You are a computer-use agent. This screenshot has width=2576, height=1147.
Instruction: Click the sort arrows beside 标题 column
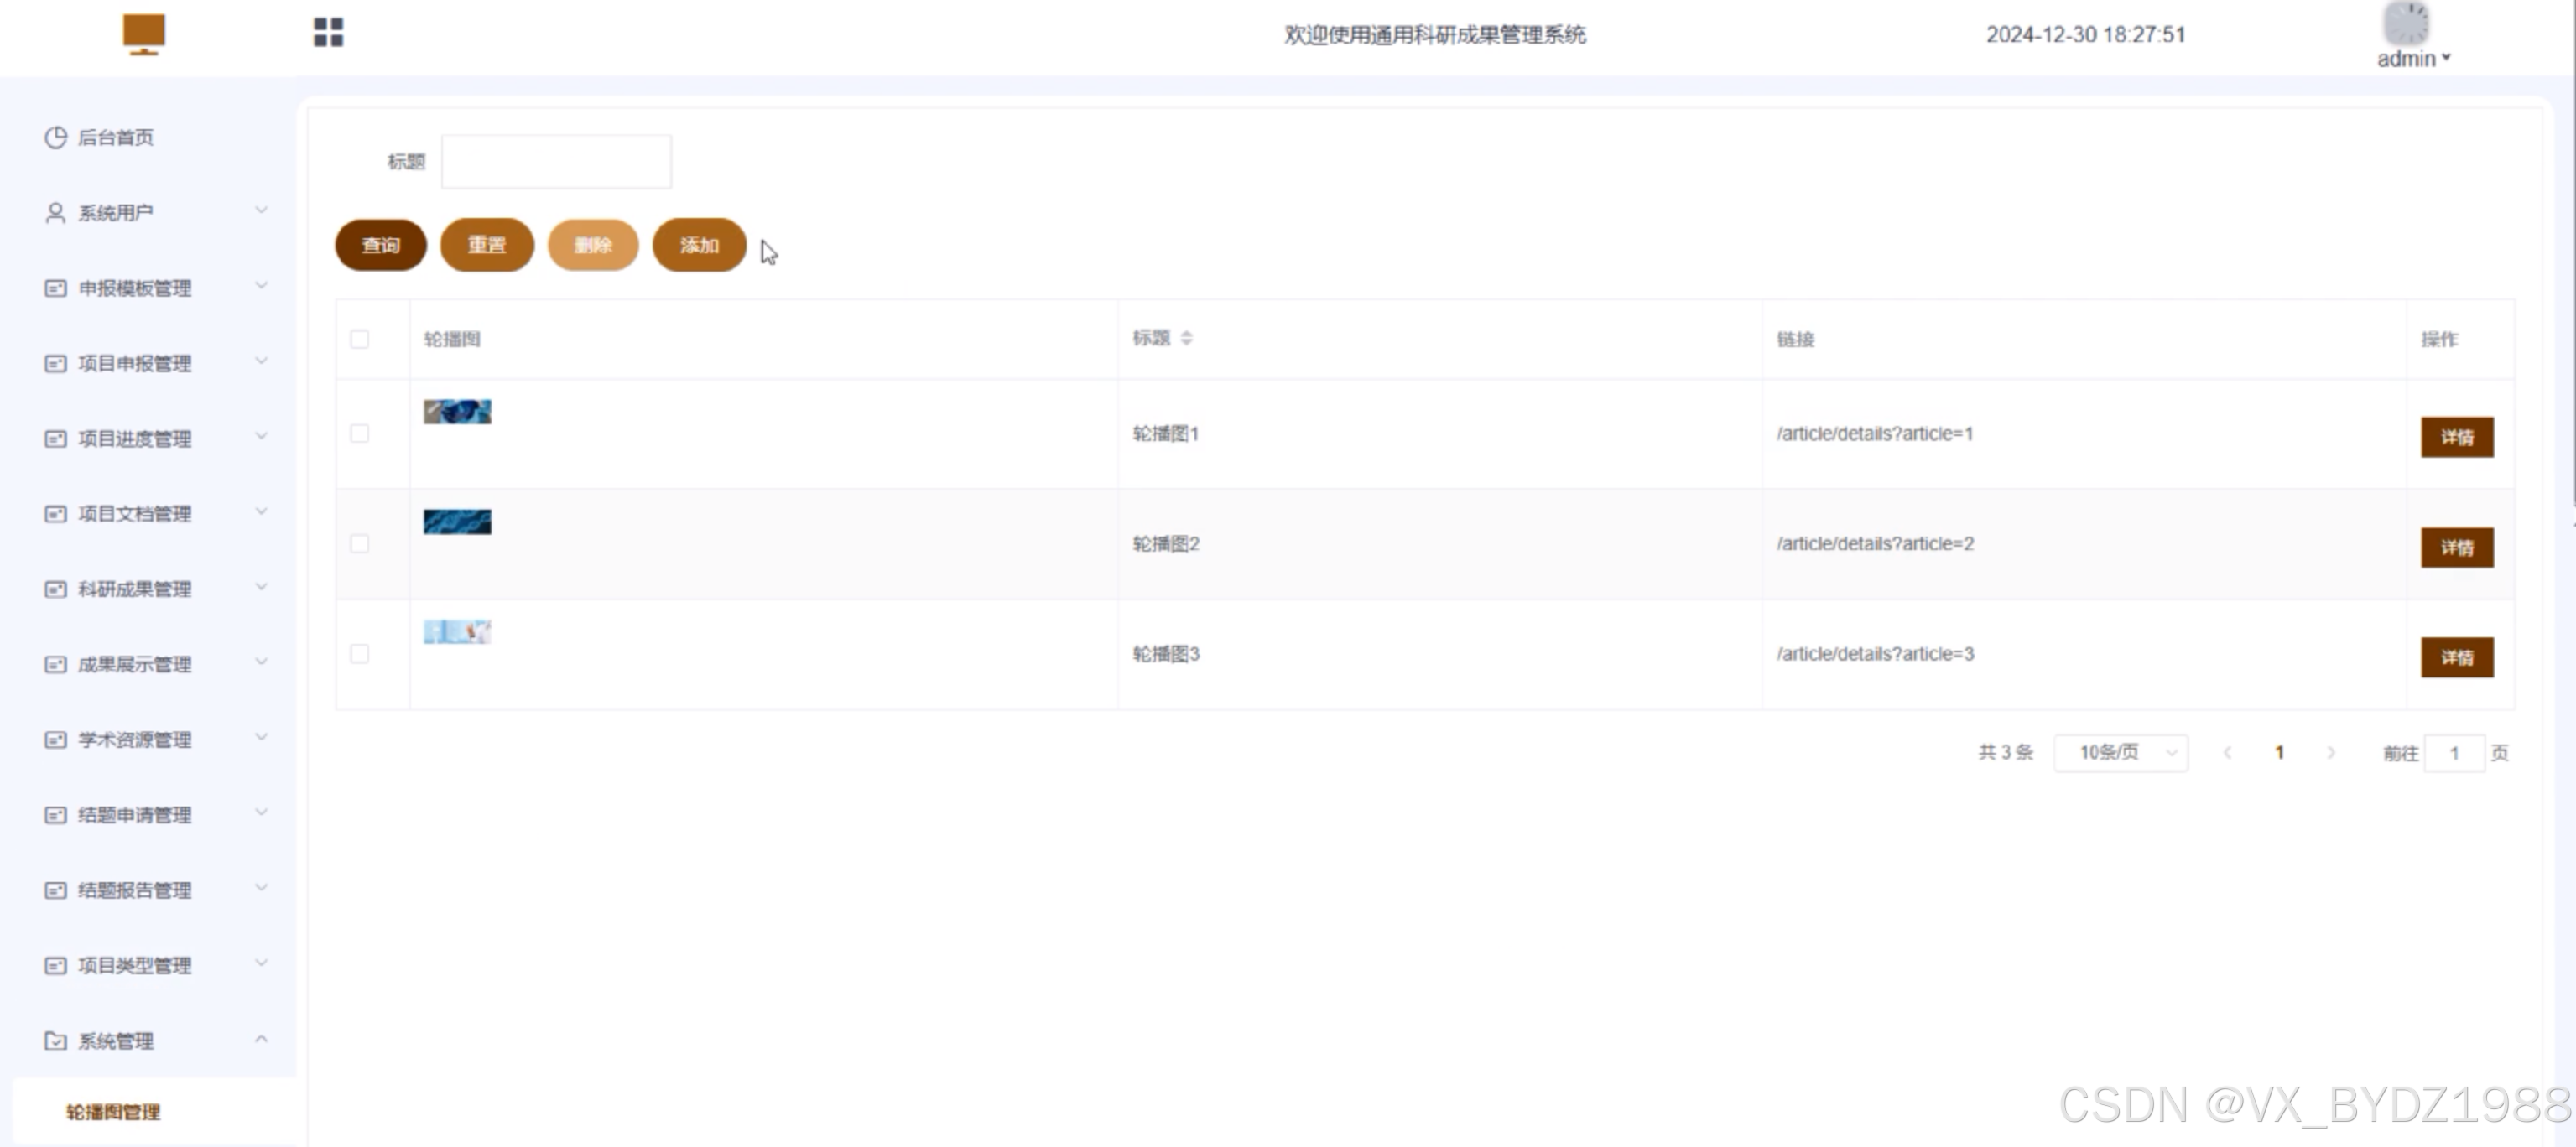coord(1186,338)
